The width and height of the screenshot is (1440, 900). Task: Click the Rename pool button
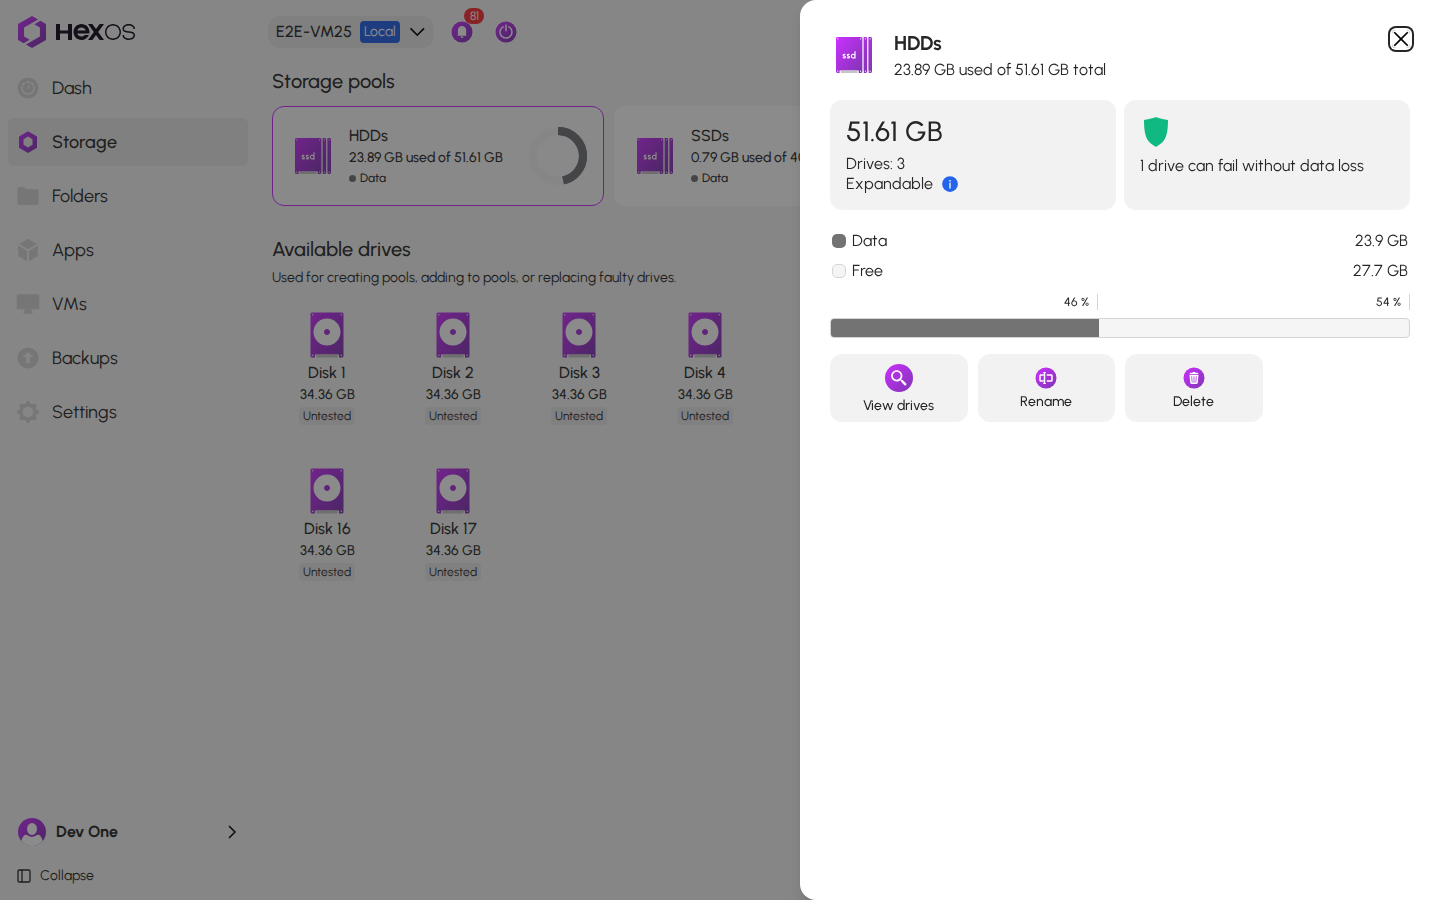pyautogui.click(x=1046, y=388)
